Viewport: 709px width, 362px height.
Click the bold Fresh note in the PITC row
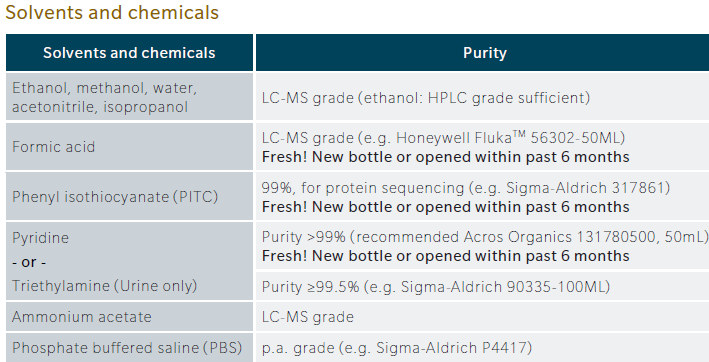point(445,207)
